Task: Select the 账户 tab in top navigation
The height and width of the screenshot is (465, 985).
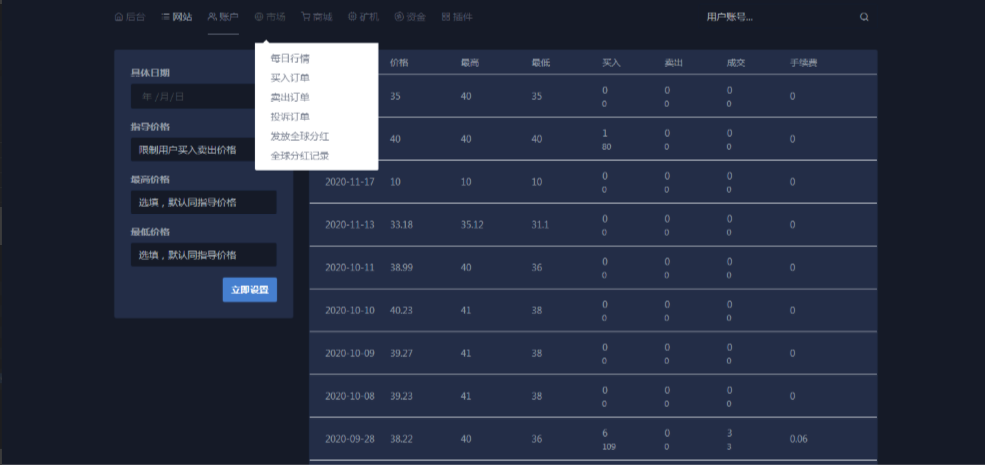Action: click(223, 17)
